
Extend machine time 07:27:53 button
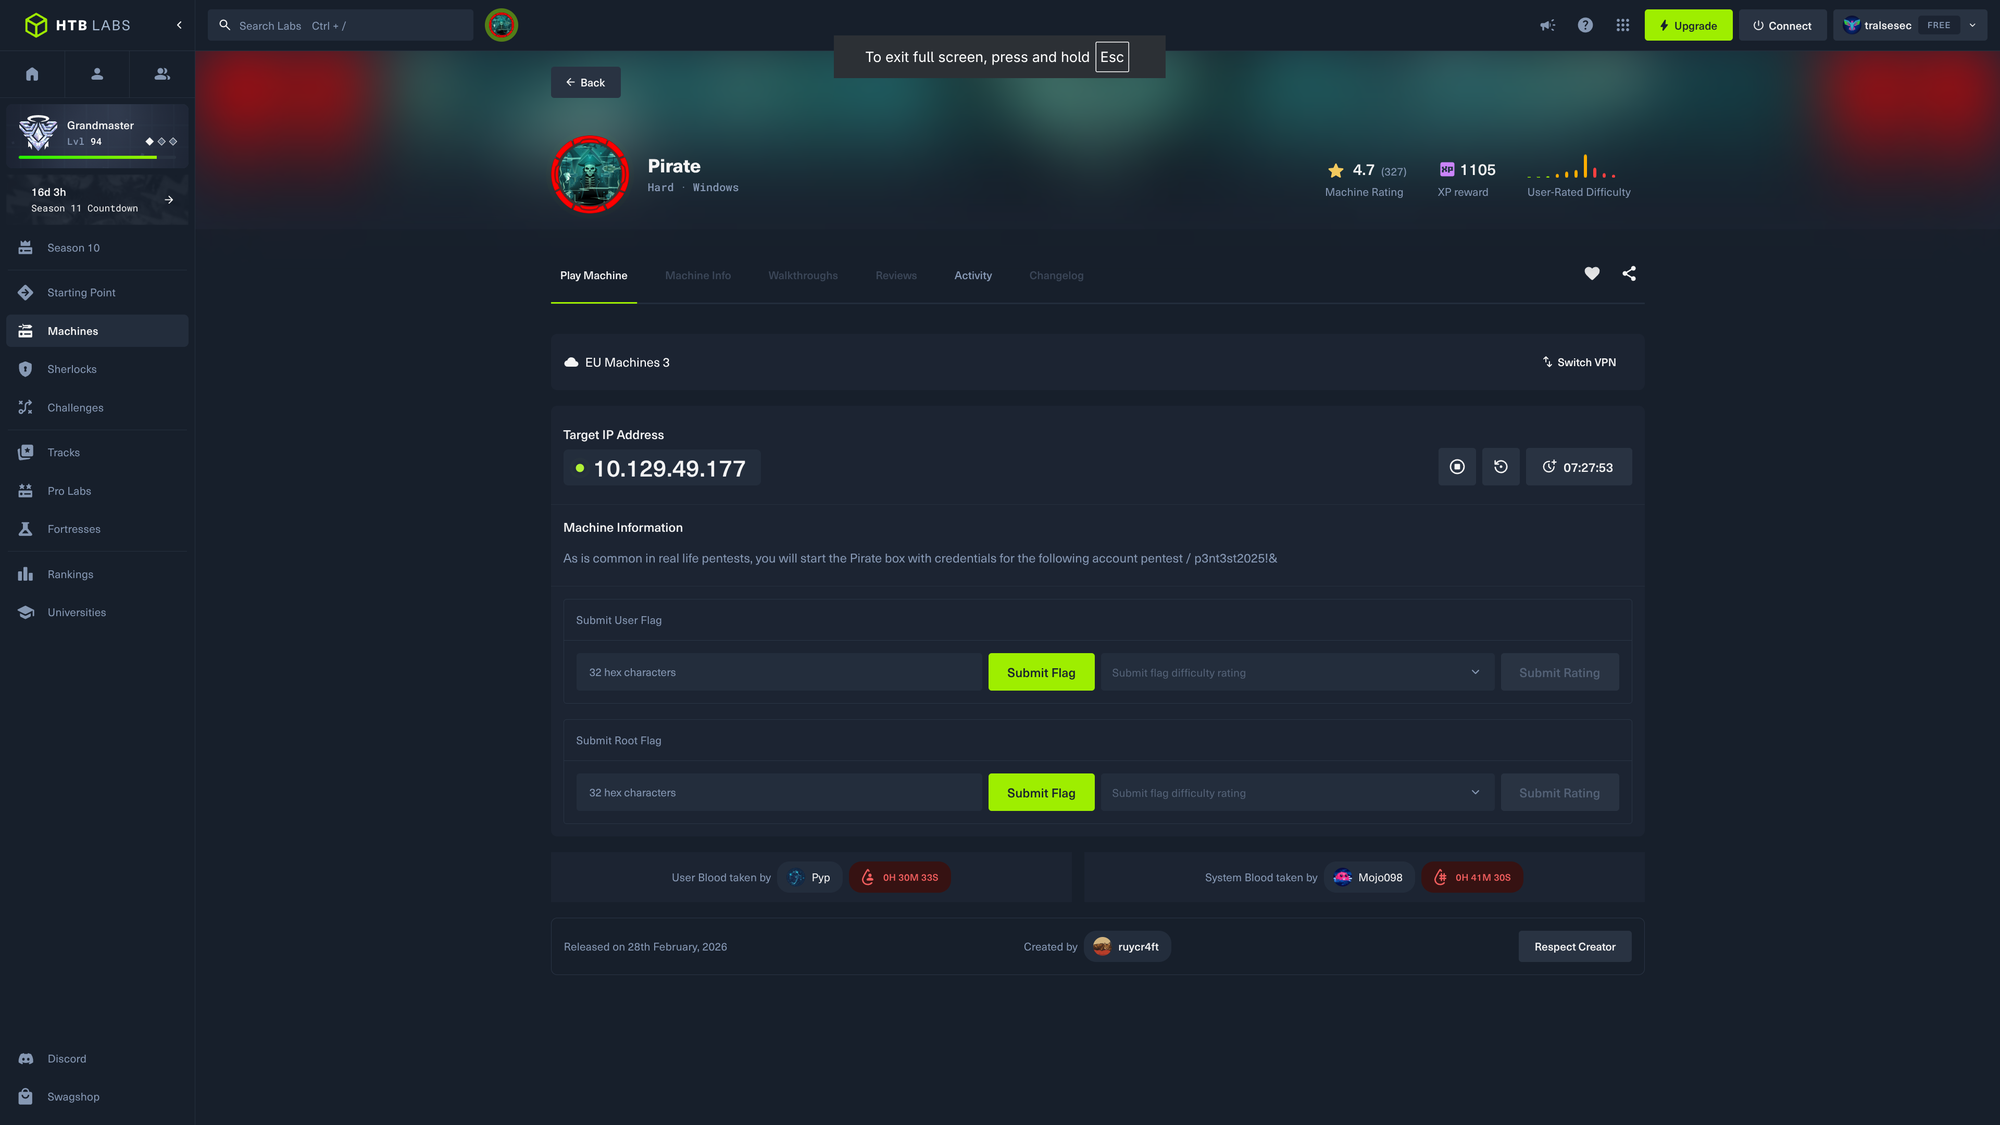pyautogui.click(x=1578, y=467)
